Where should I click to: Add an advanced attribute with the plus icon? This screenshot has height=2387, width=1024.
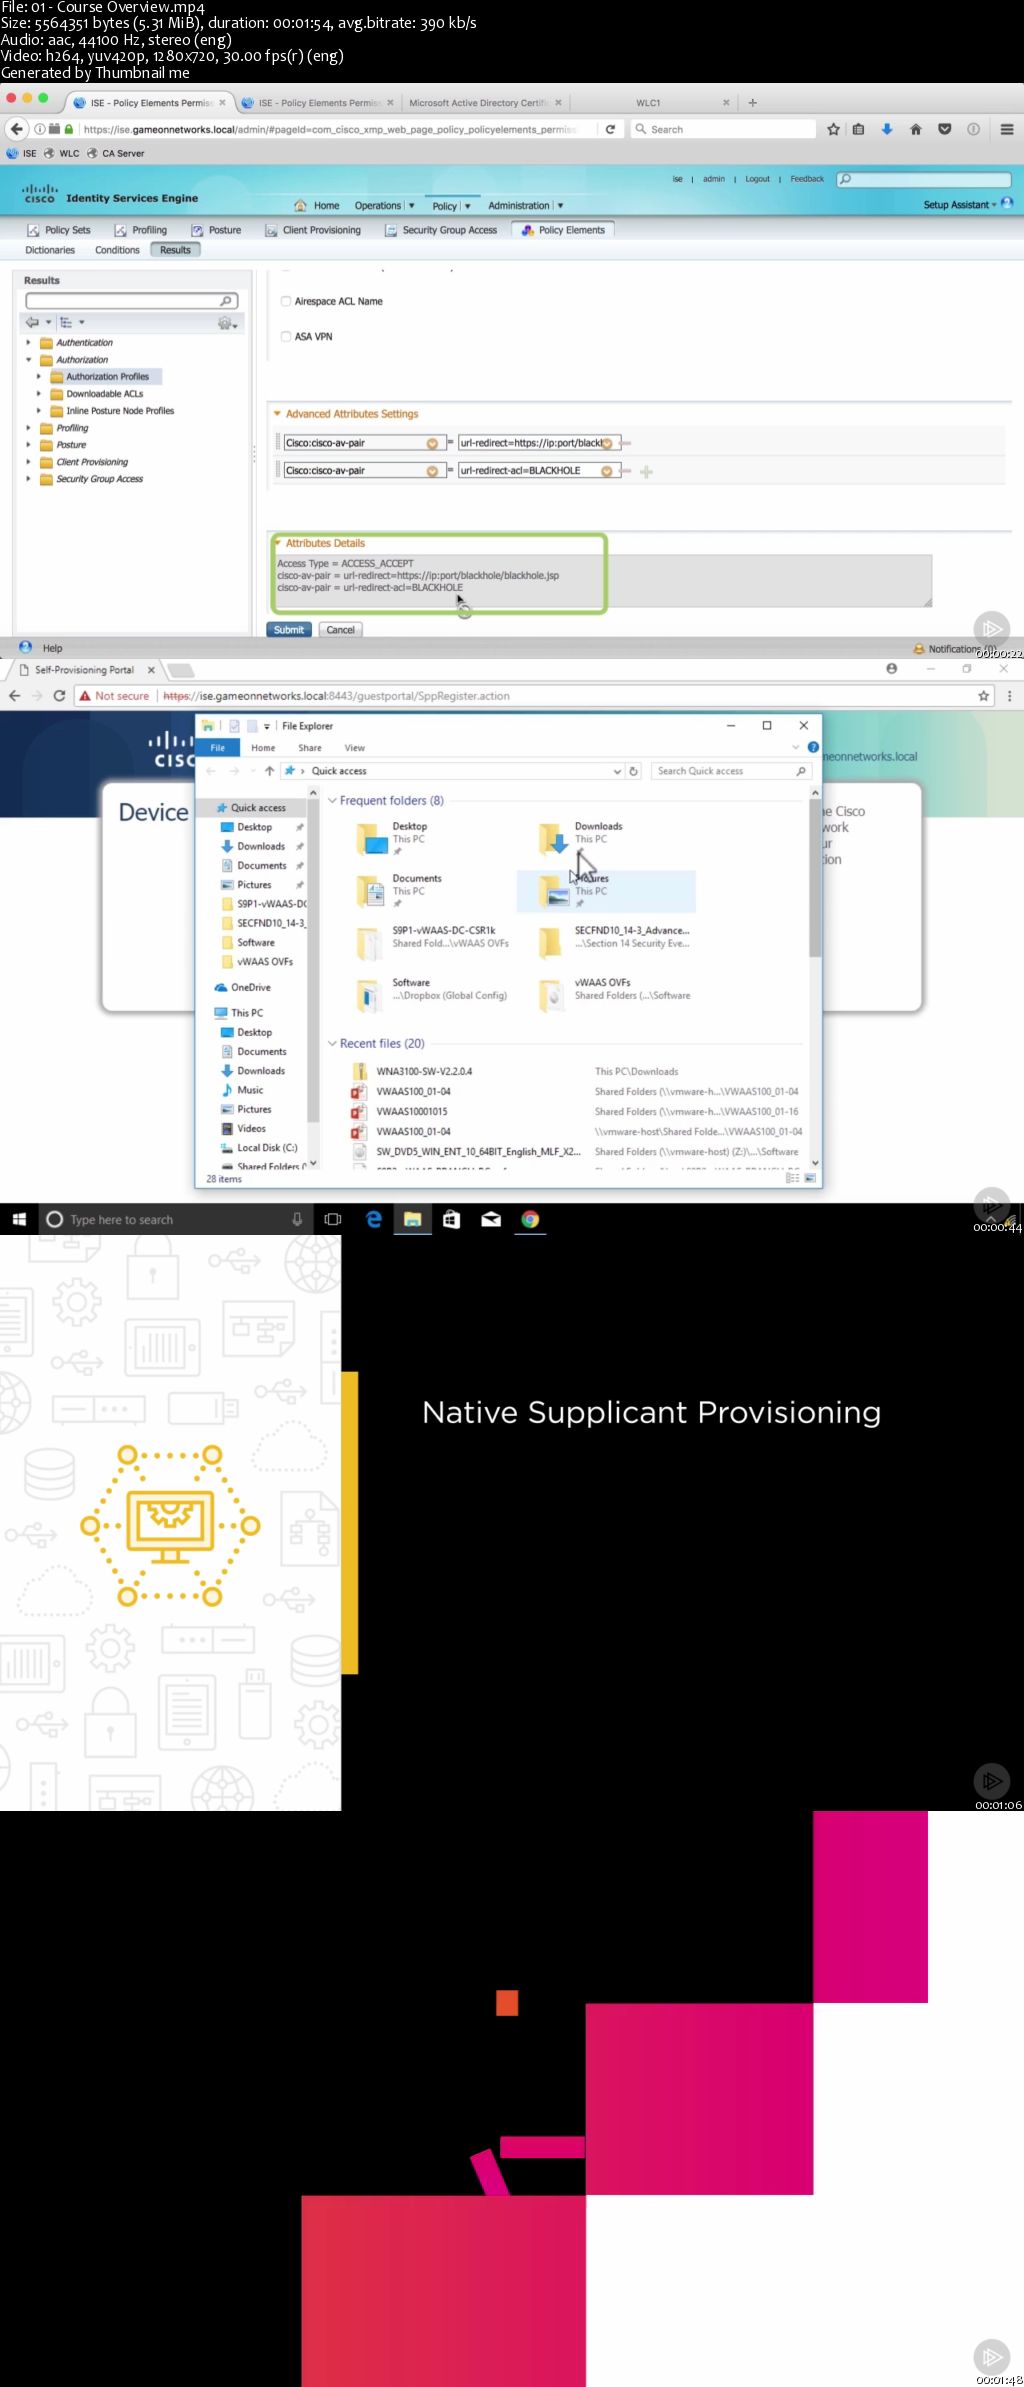[646, 472]
